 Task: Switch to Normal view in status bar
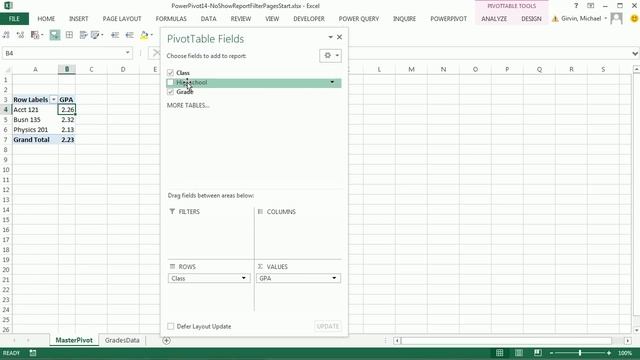[x=500, y=353]
